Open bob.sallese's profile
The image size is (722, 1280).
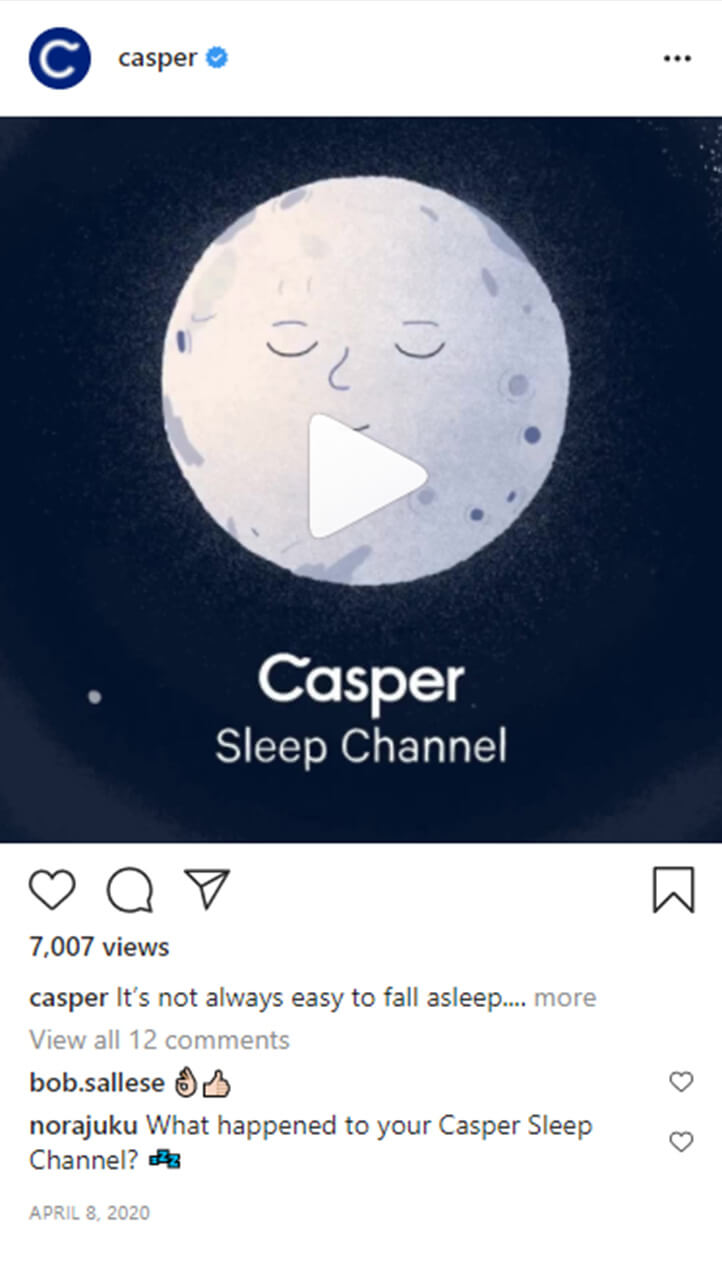[x=97, y=1083]
